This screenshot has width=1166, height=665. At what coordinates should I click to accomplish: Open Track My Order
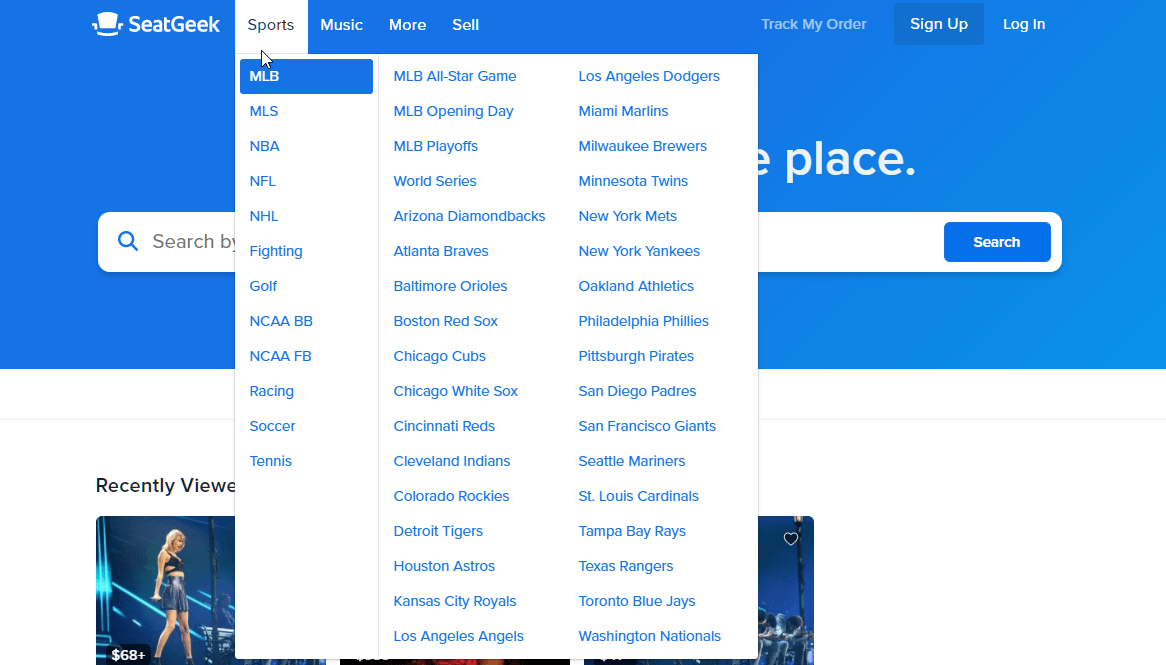click(x=813, y=23)
